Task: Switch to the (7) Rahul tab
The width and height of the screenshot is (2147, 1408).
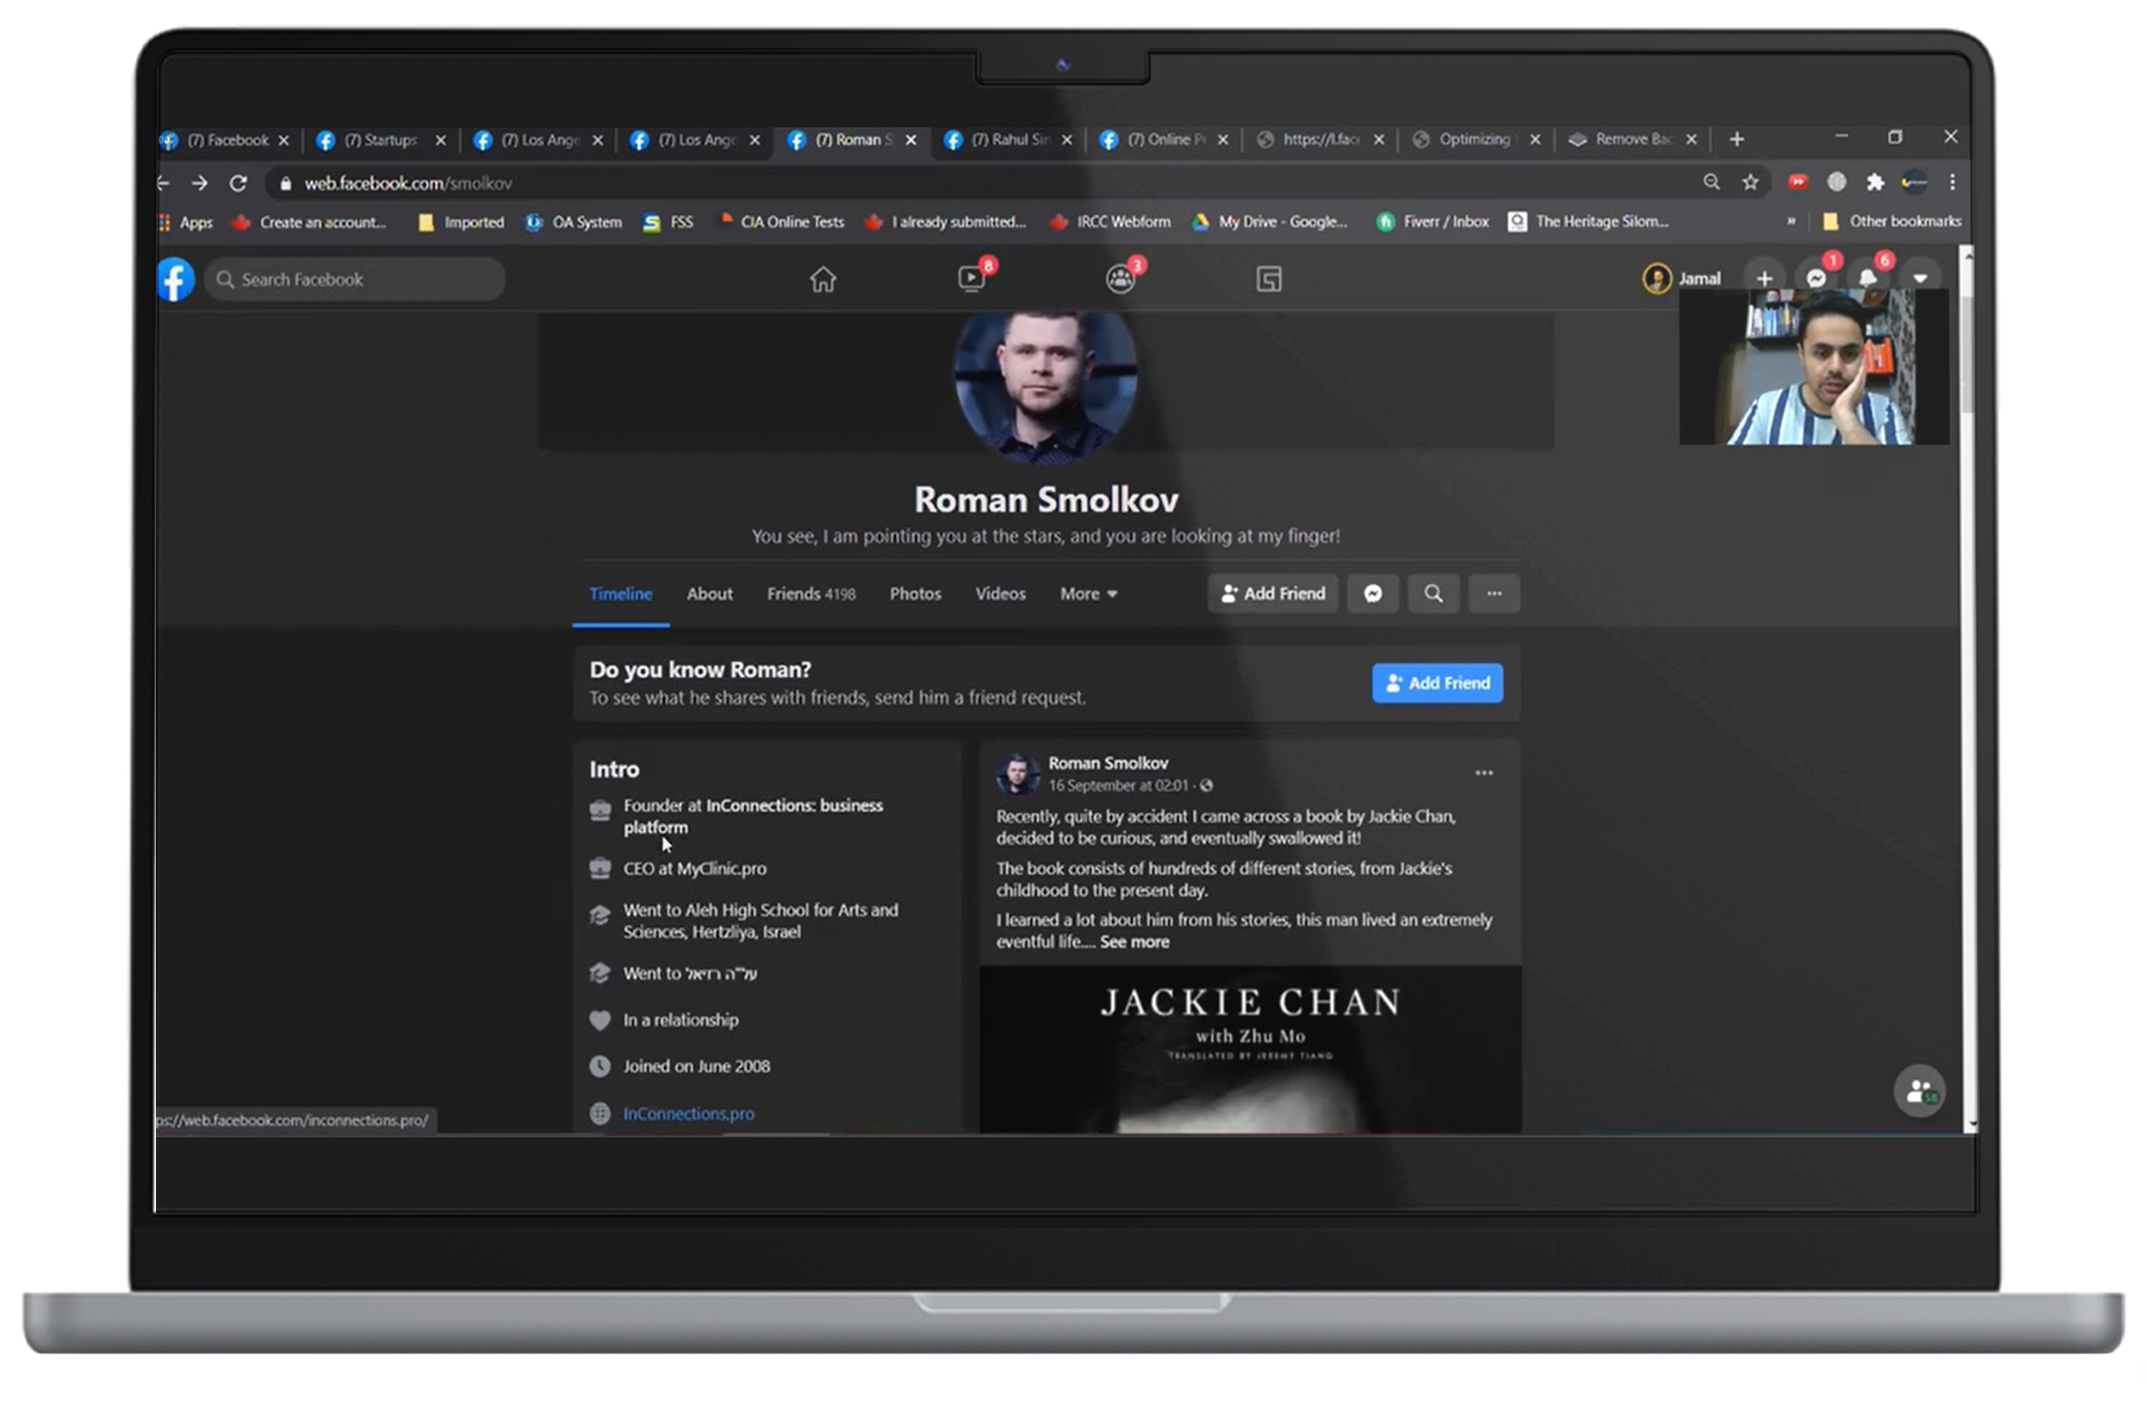Action: click(x=1008, y=140)
